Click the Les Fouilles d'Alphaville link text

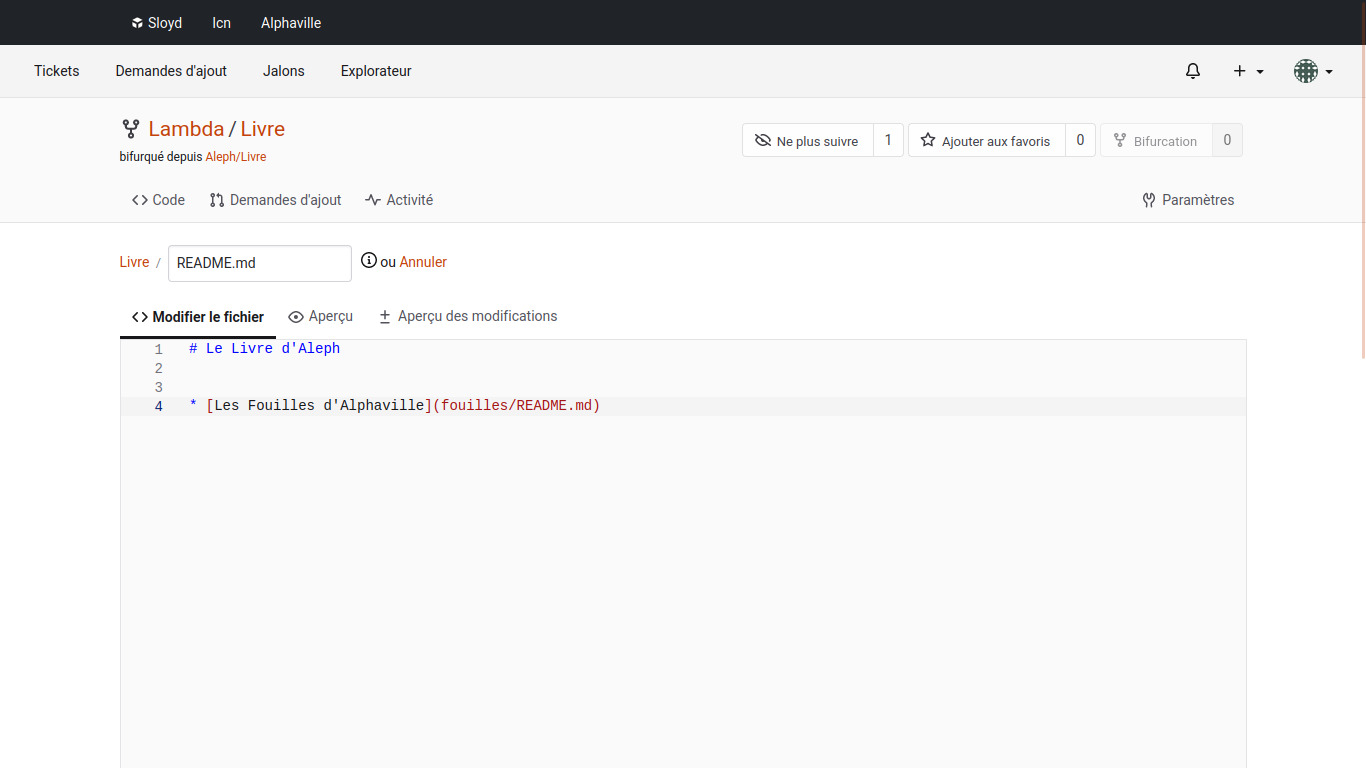click(319, 406)
